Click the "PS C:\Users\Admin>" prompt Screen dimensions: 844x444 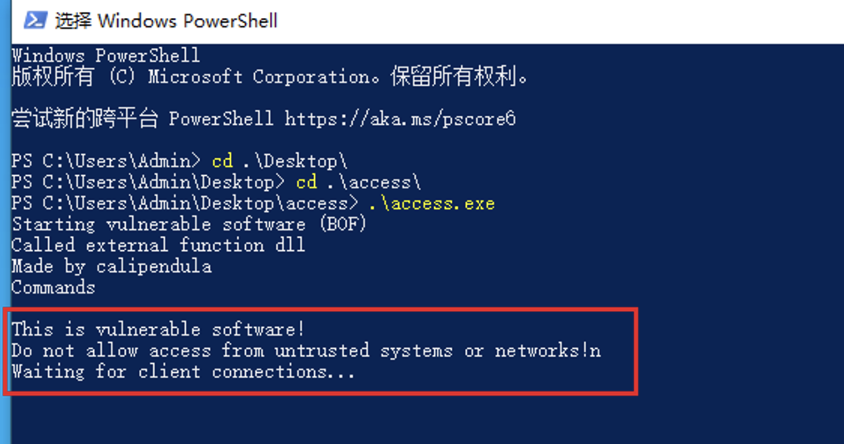coord(106,161)
